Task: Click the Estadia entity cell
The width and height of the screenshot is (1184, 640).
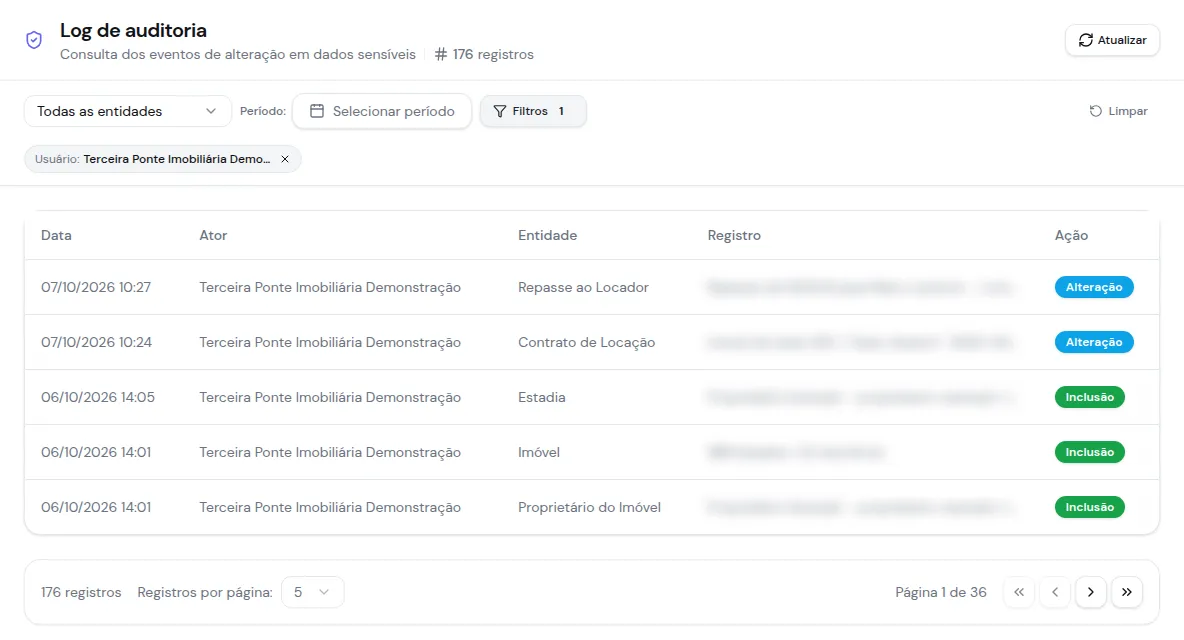Action: click(x=541, y=398)
